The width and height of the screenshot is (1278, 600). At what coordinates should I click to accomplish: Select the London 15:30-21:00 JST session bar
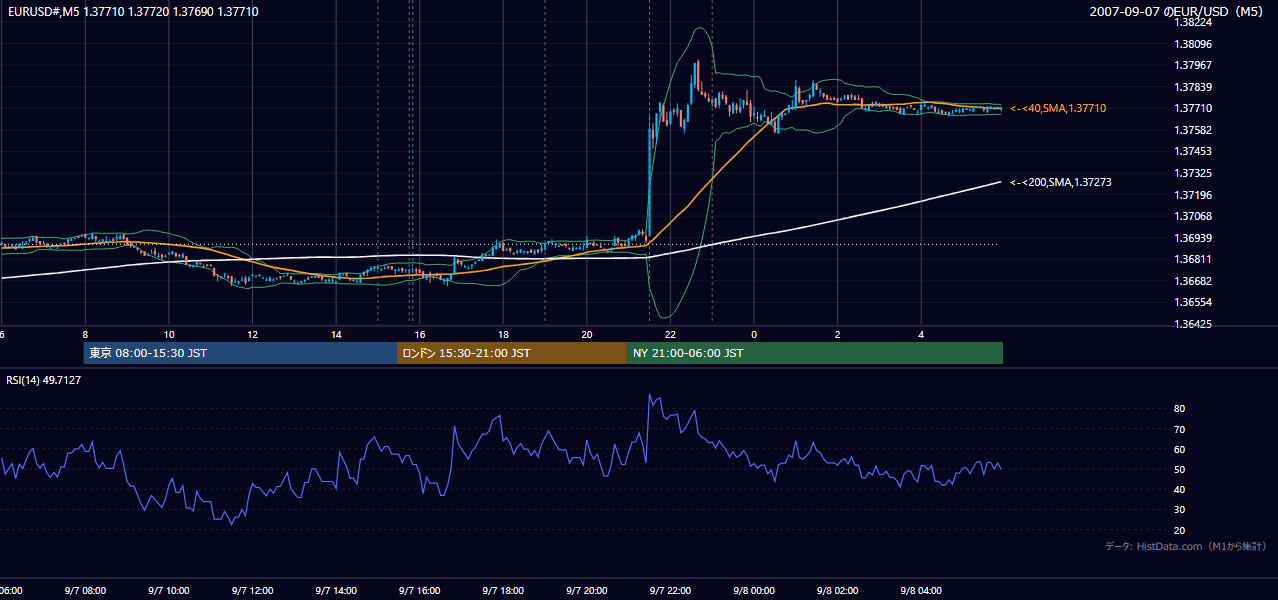512,353
